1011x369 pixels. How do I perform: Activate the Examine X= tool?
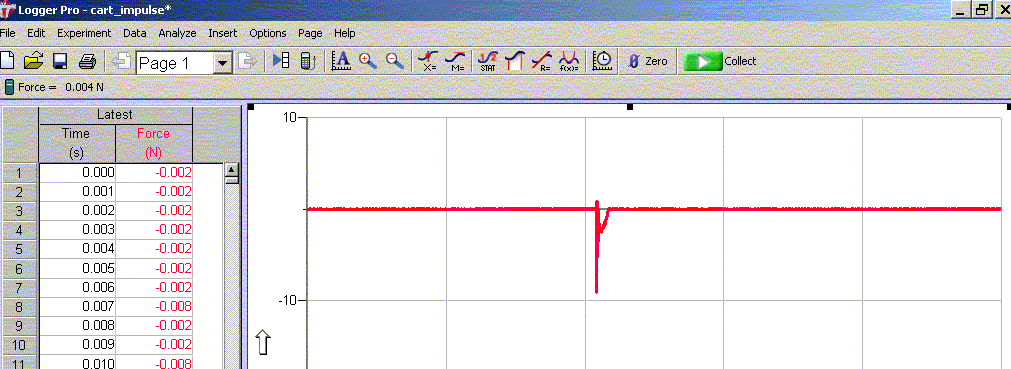[x=427, y=61]
